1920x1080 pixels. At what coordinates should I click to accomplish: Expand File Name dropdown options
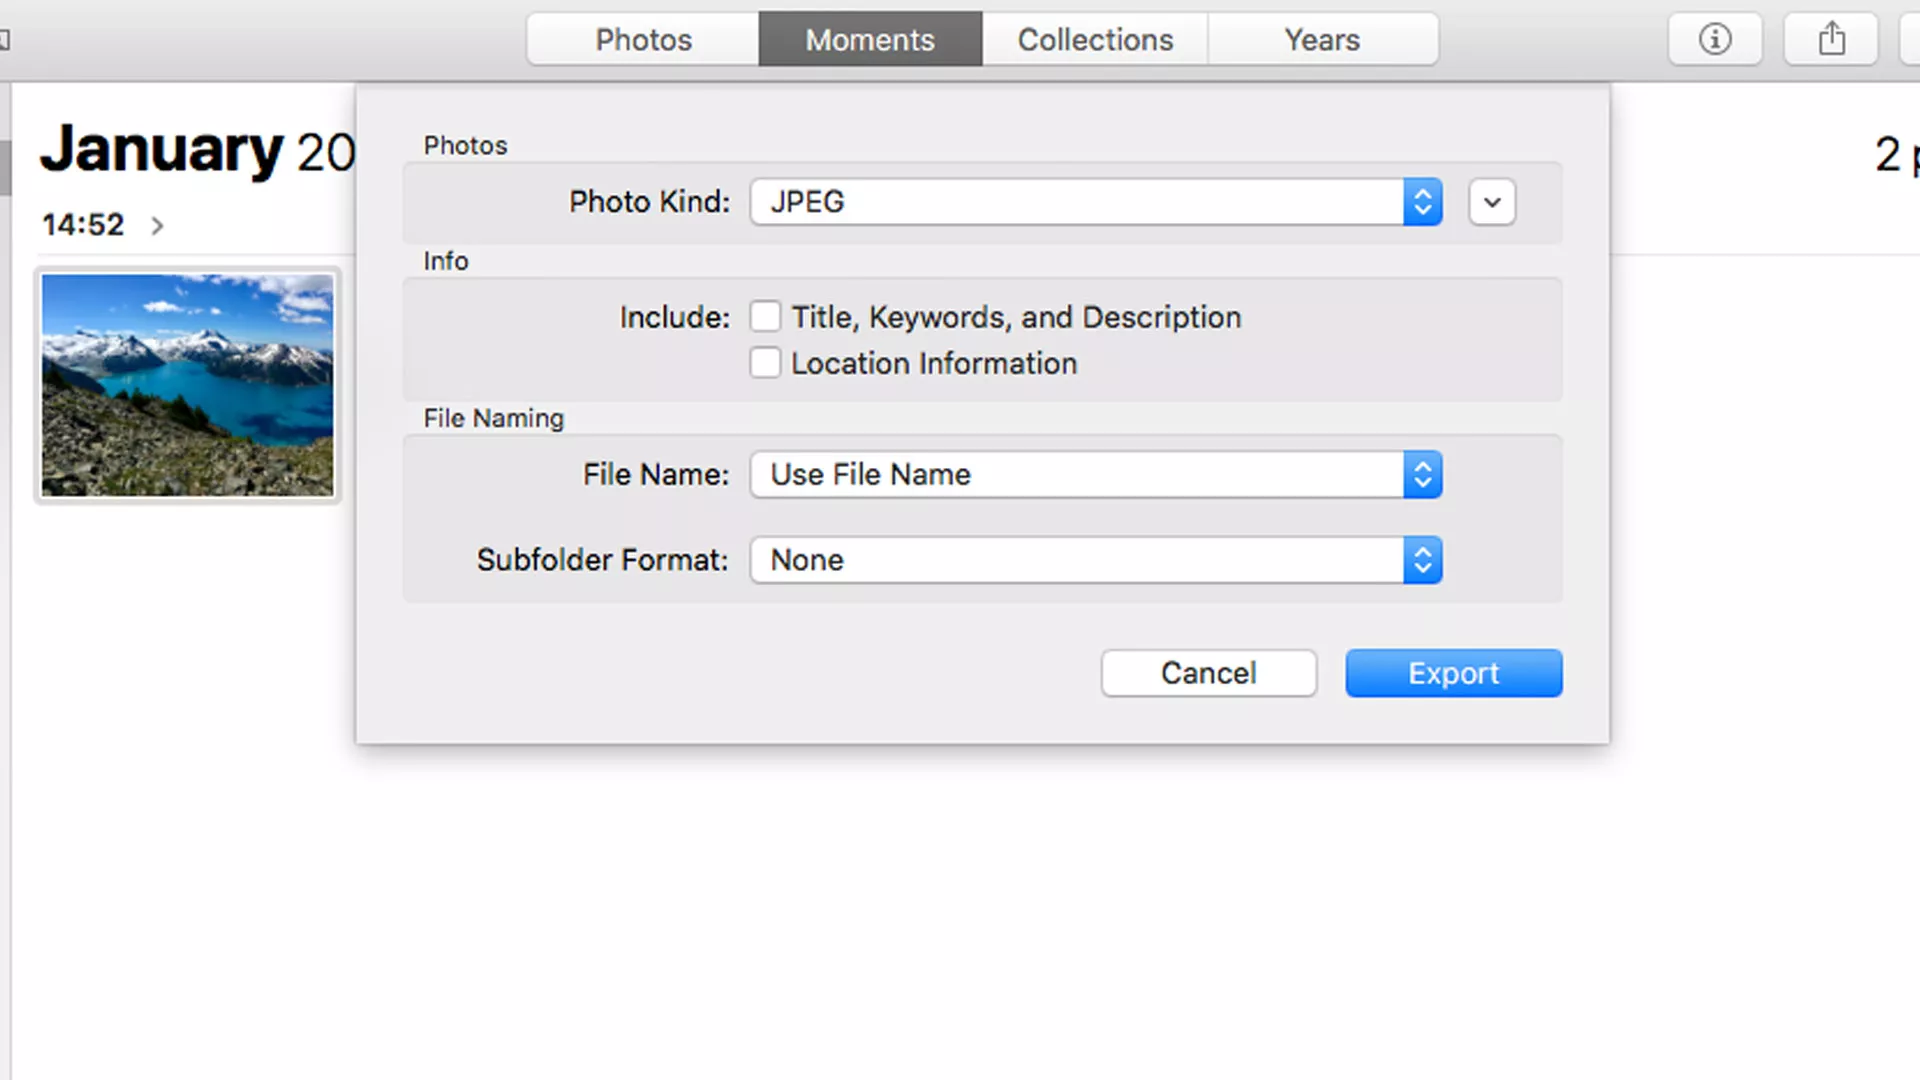pyautogui.click(x=1423, y=473)
